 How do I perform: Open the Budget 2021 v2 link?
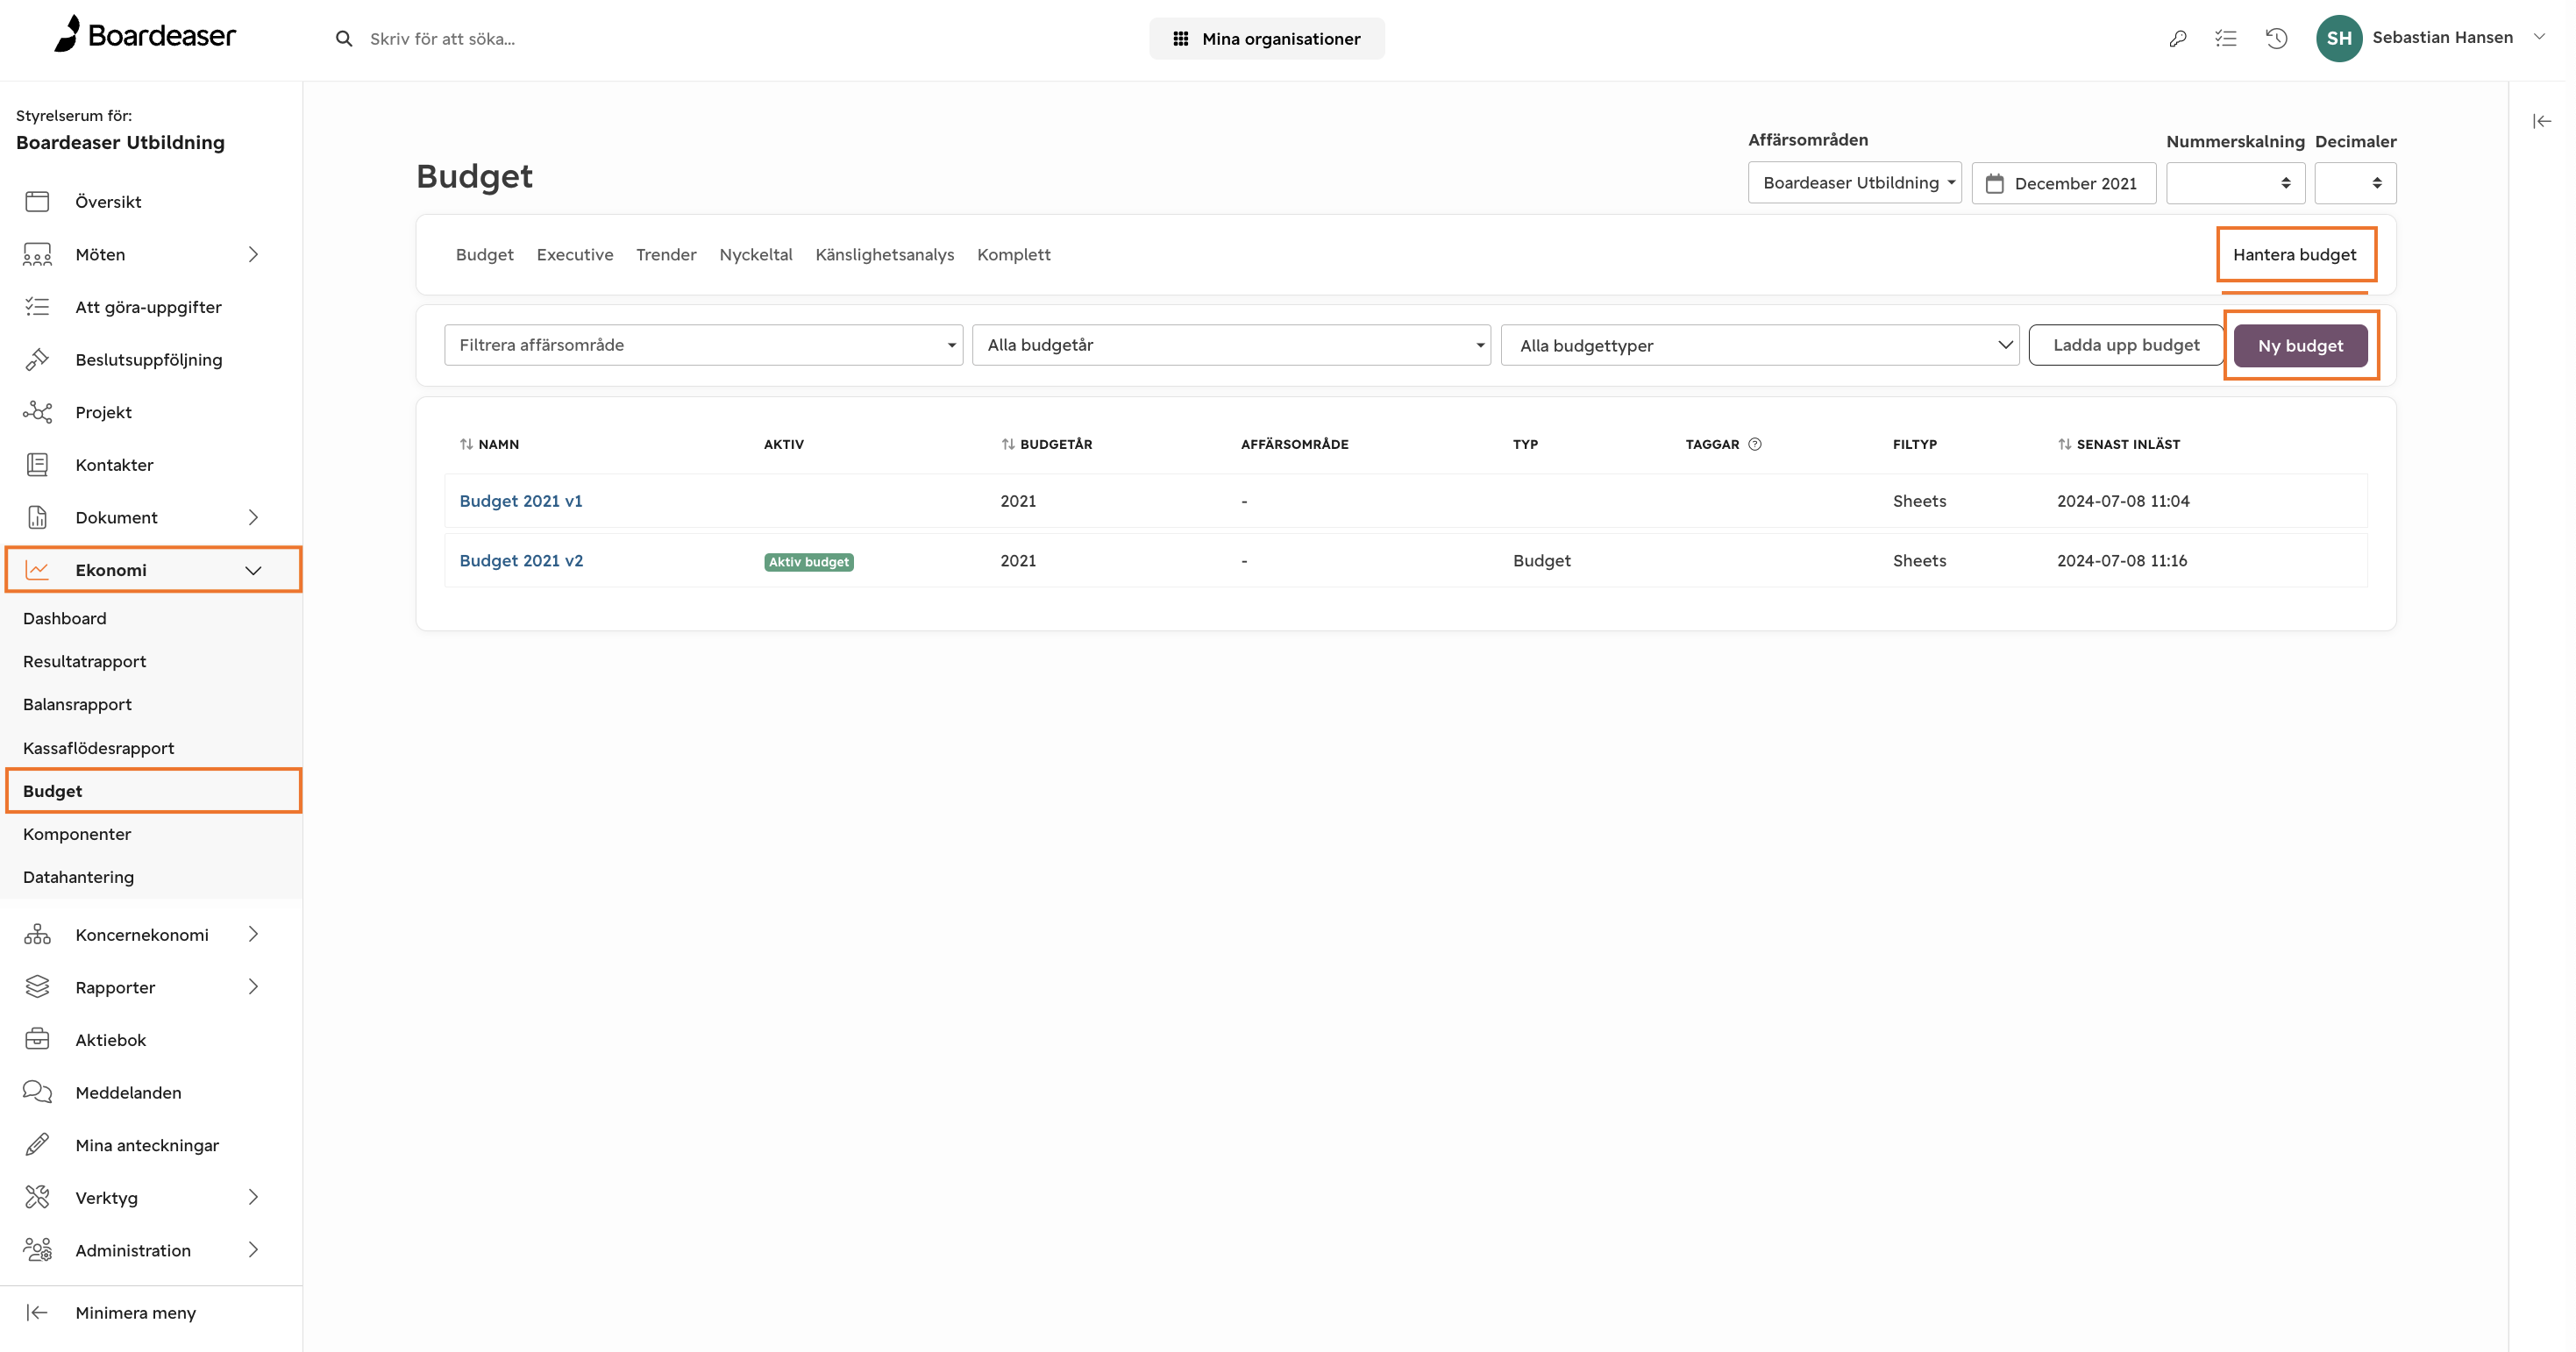pos(521,561)
